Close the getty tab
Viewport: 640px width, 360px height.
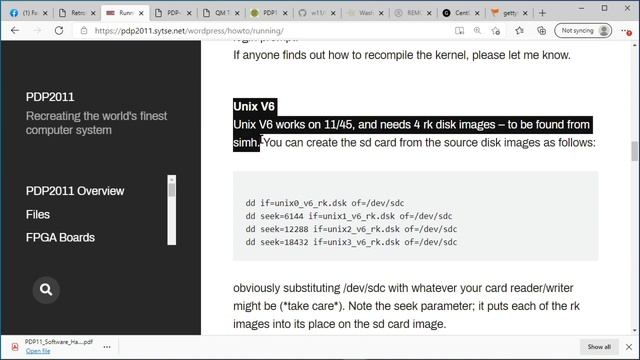(525, 13)
